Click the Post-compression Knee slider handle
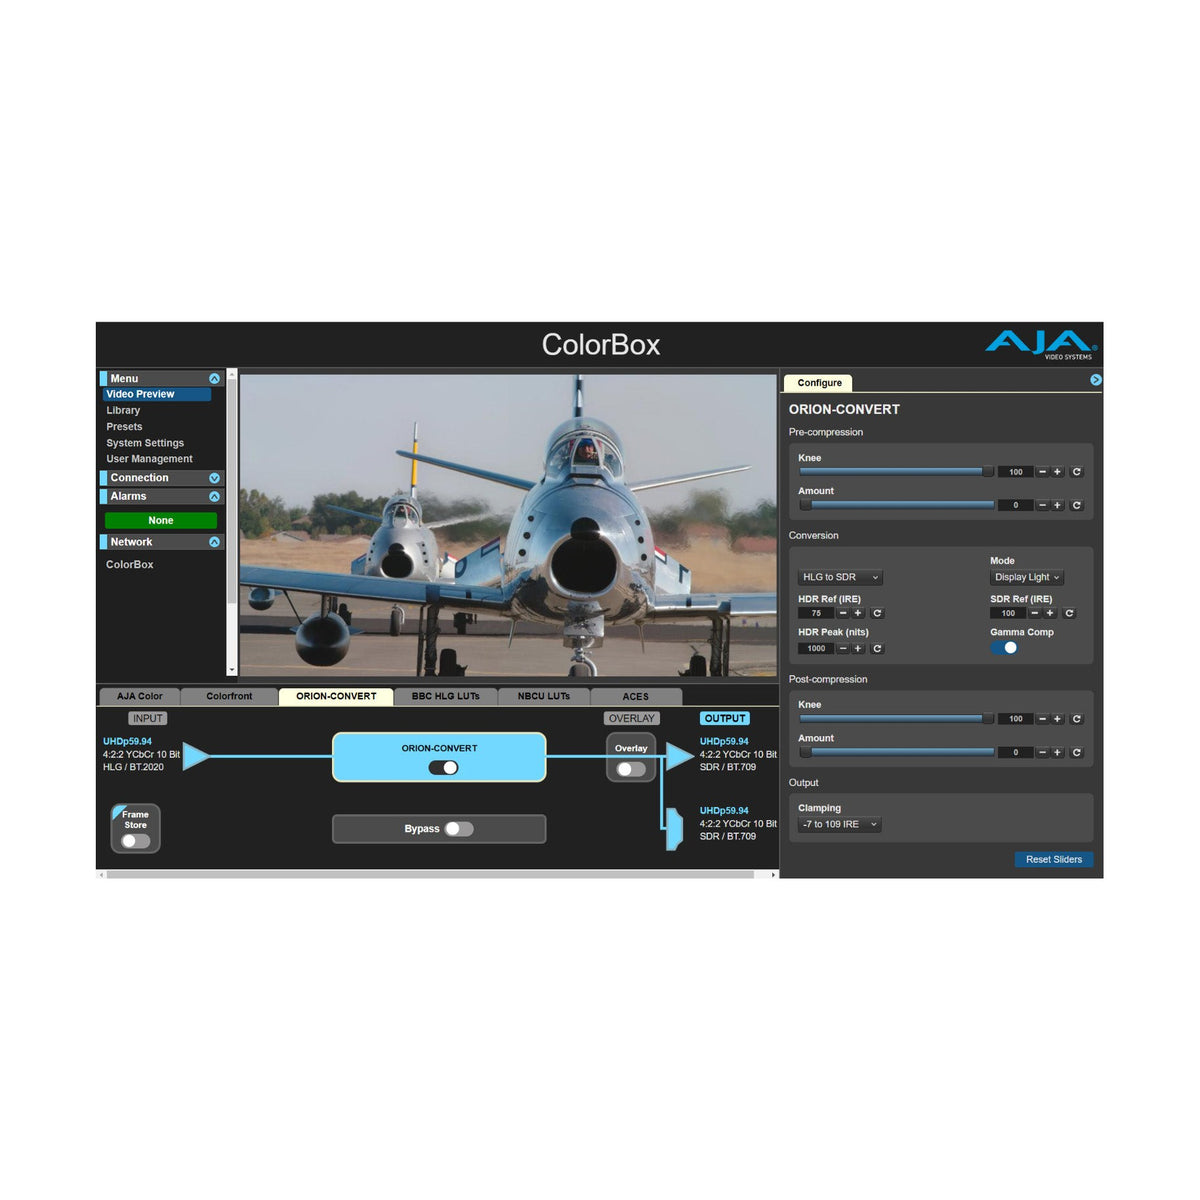1200x1200 pixels. (x=988, y=718)
